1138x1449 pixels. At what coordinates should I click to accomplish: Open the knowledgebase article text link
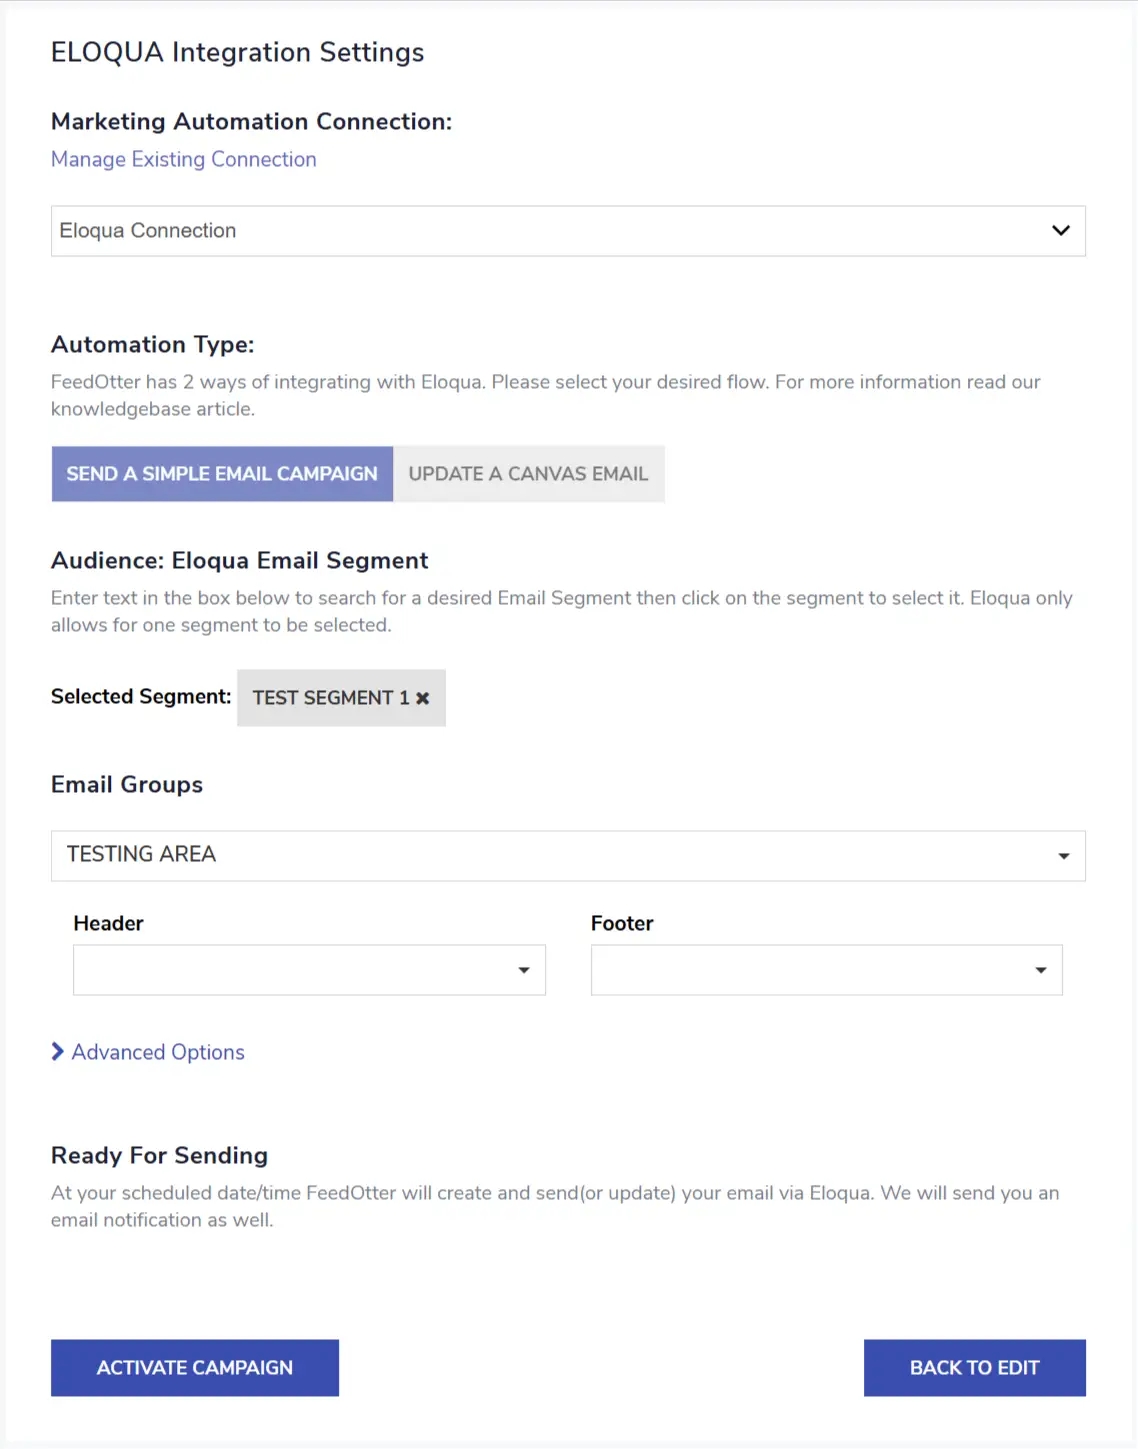click(152, 409)
